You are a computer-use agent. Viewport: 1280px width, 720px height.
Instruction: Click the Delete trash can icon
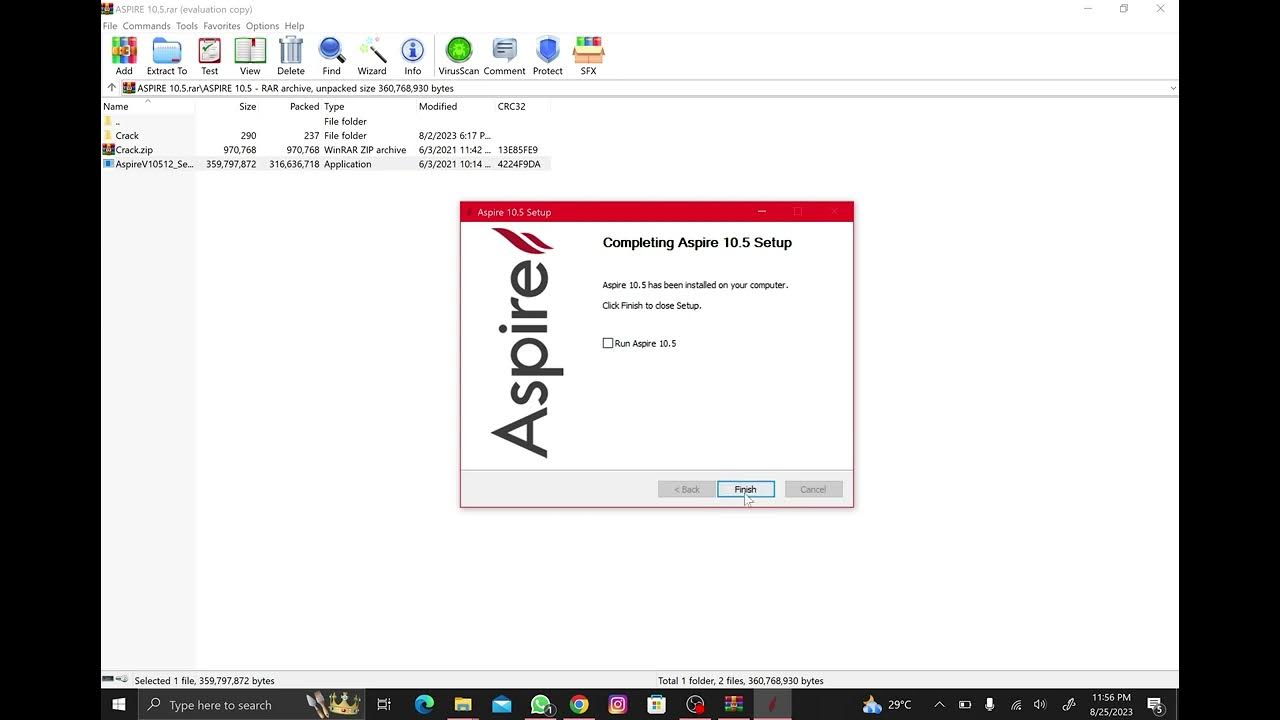(x=291, y=56)
